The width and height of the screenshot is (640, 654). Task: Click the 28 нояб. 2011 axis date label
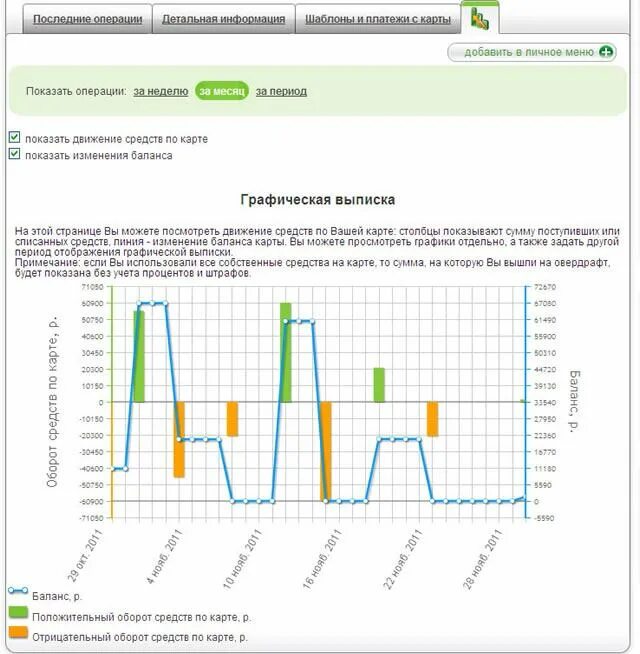click(x=483, y=559)
